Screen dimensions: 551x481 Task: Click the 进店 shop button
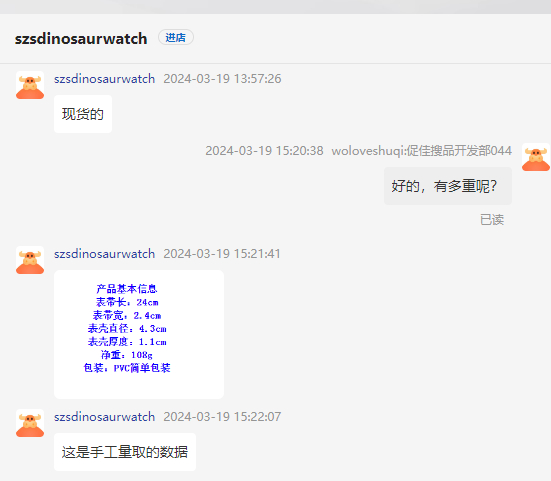pyautogui.click(x=176, y=37)
